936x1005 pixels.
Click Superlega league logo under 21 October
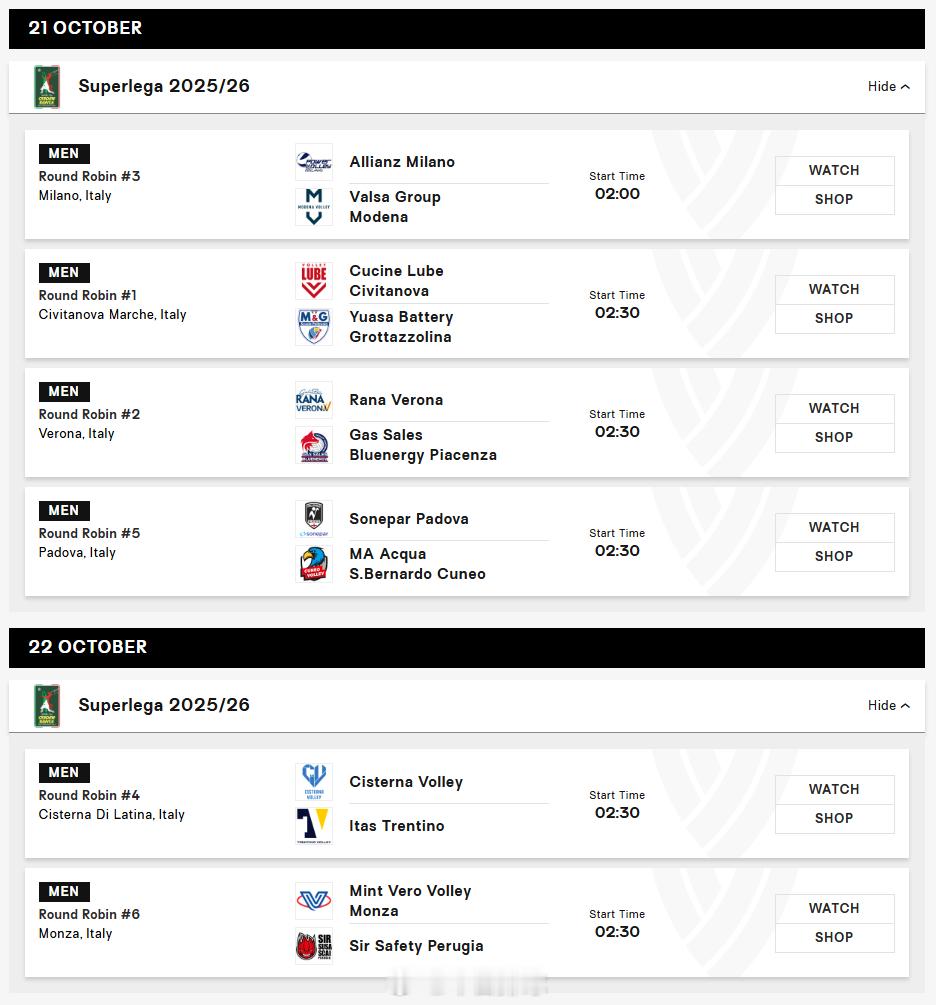[47, 87]
